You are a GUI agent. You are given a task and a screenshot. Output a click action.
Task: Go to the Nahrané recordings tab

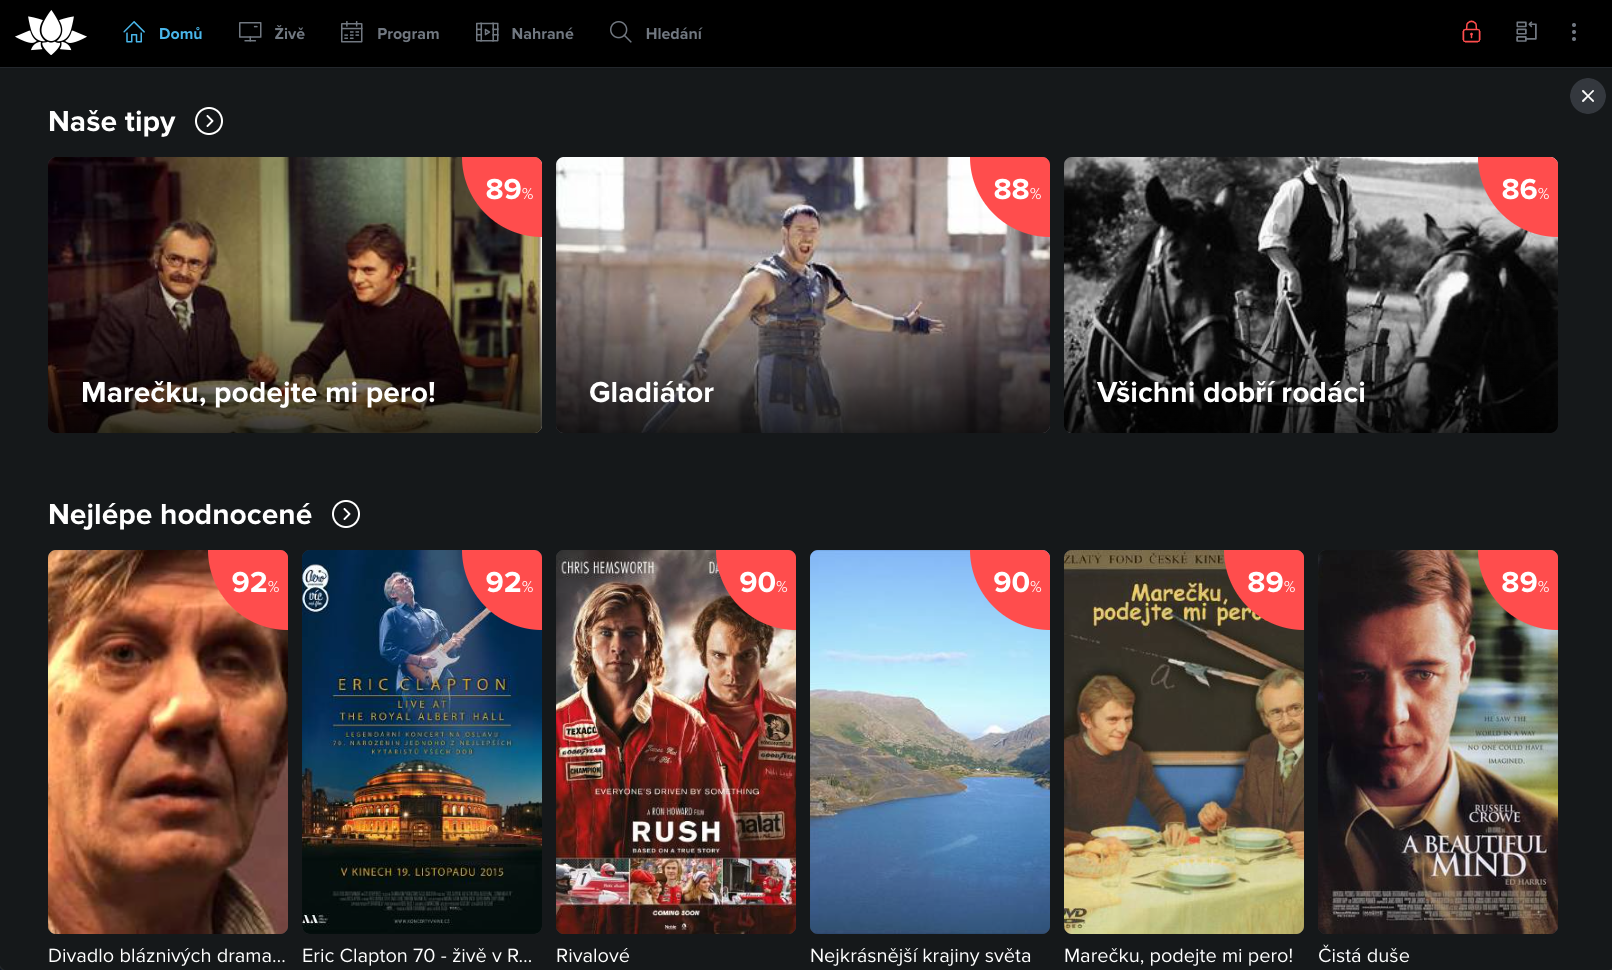[524, 33]
